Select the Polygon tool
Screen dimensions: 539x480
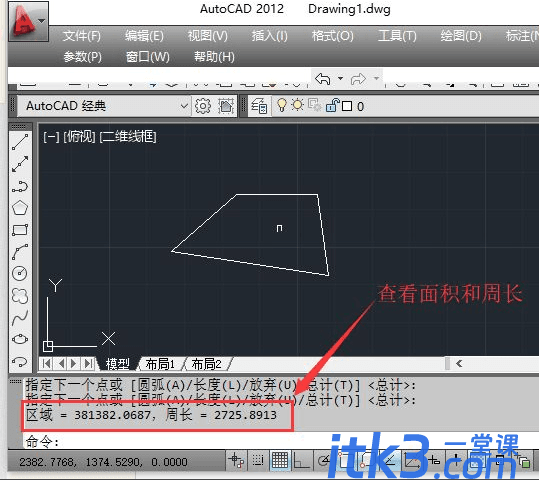tap(20, 208)
